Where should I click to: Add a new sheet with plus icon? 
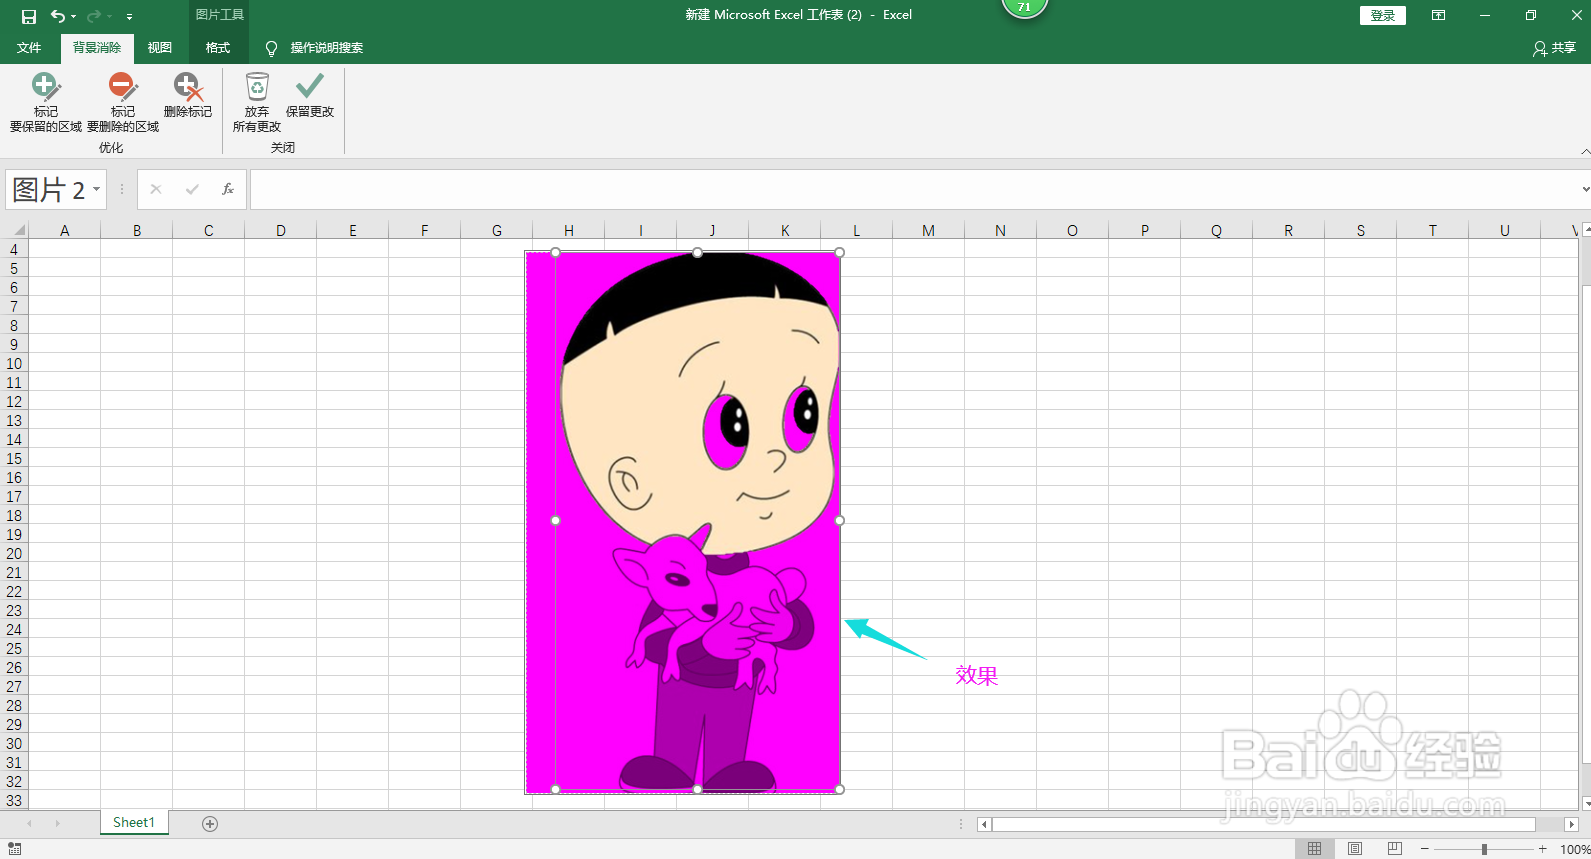pyautogui.click(x=210, y=824)
